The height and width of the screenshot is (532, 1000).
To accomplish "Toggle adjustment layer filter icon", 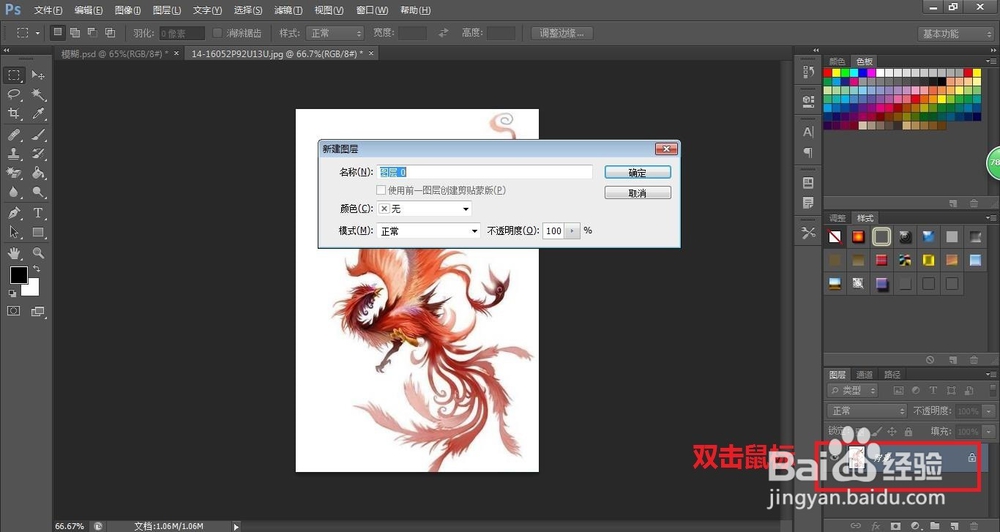I will [916, 390].
